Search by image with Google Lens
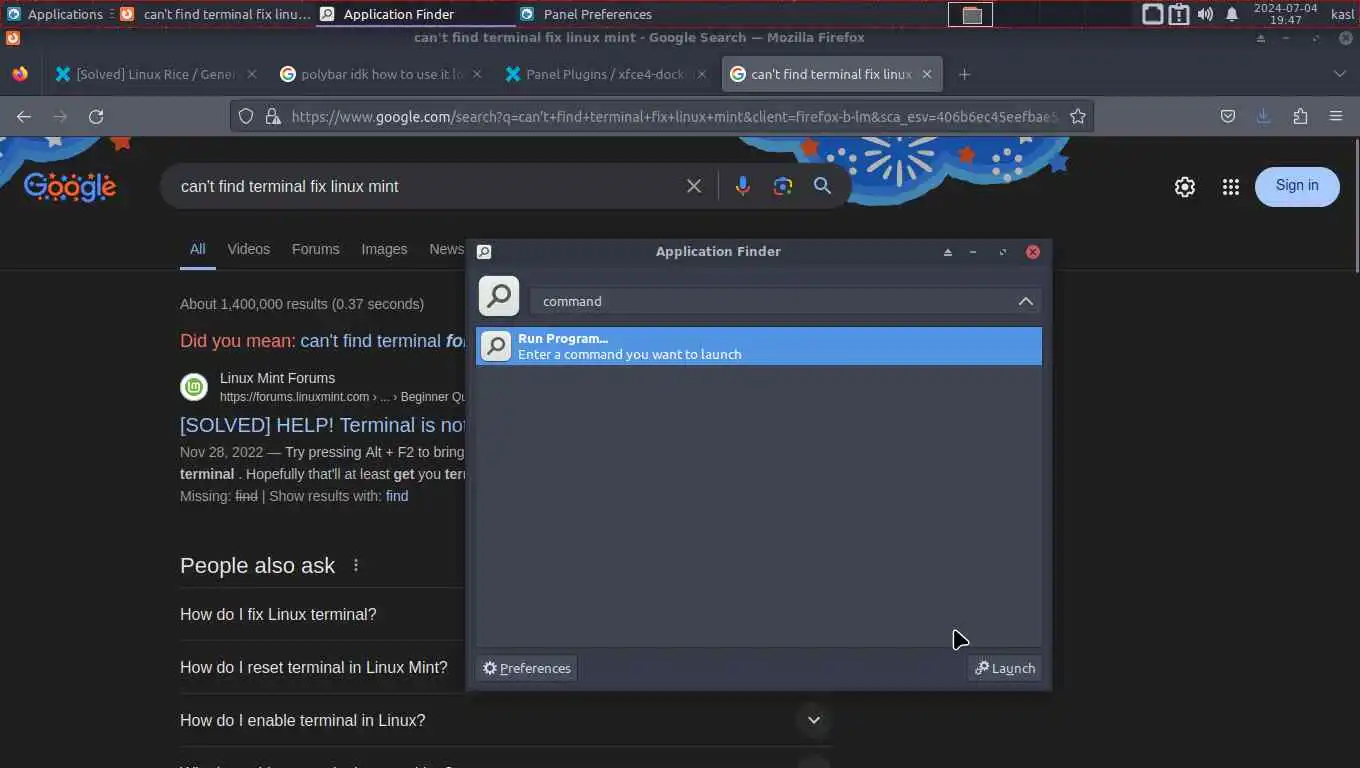 782,186
